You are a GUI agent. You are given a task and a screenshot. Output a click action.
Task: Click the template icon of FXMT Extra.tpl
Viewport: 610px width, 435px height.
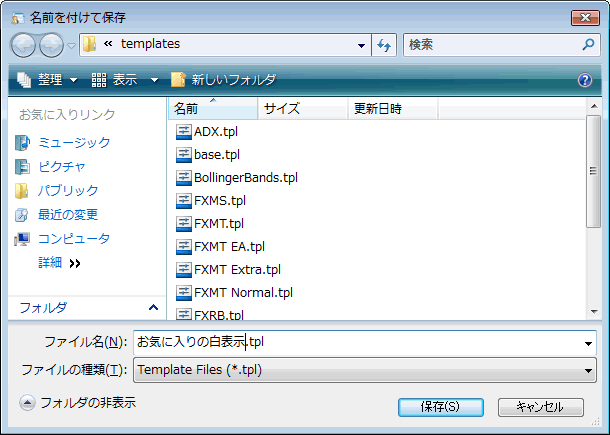(x=184, y=270)
